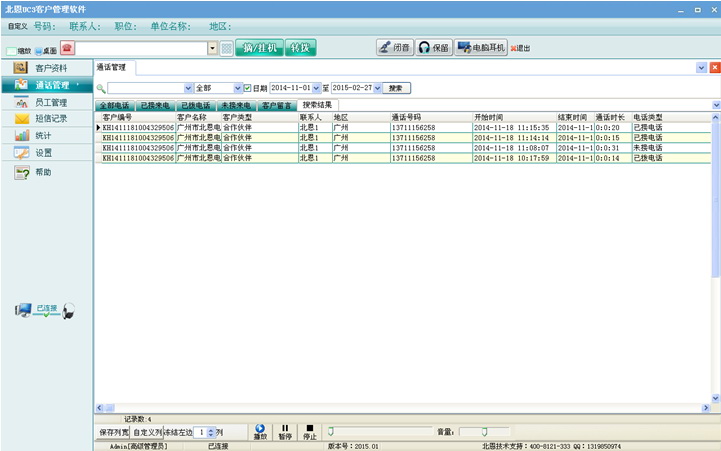The height and width of the screenshot is (451, 721).
Task: Sort by 电话类型 column header
Action: click(671, 117)
